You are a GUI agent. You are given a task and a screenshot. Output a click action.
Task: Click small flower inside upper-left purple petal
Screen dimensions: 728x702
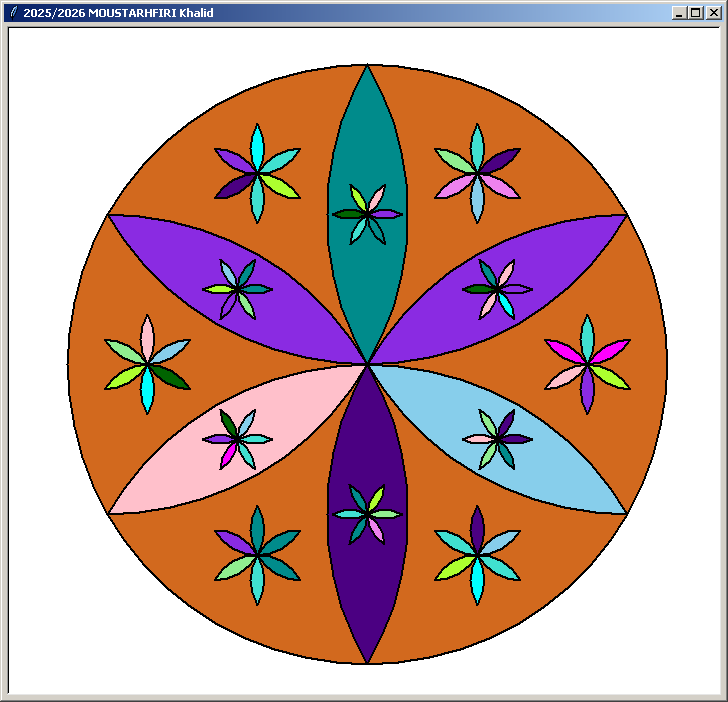pyautogui.click(x=237, y=289)
